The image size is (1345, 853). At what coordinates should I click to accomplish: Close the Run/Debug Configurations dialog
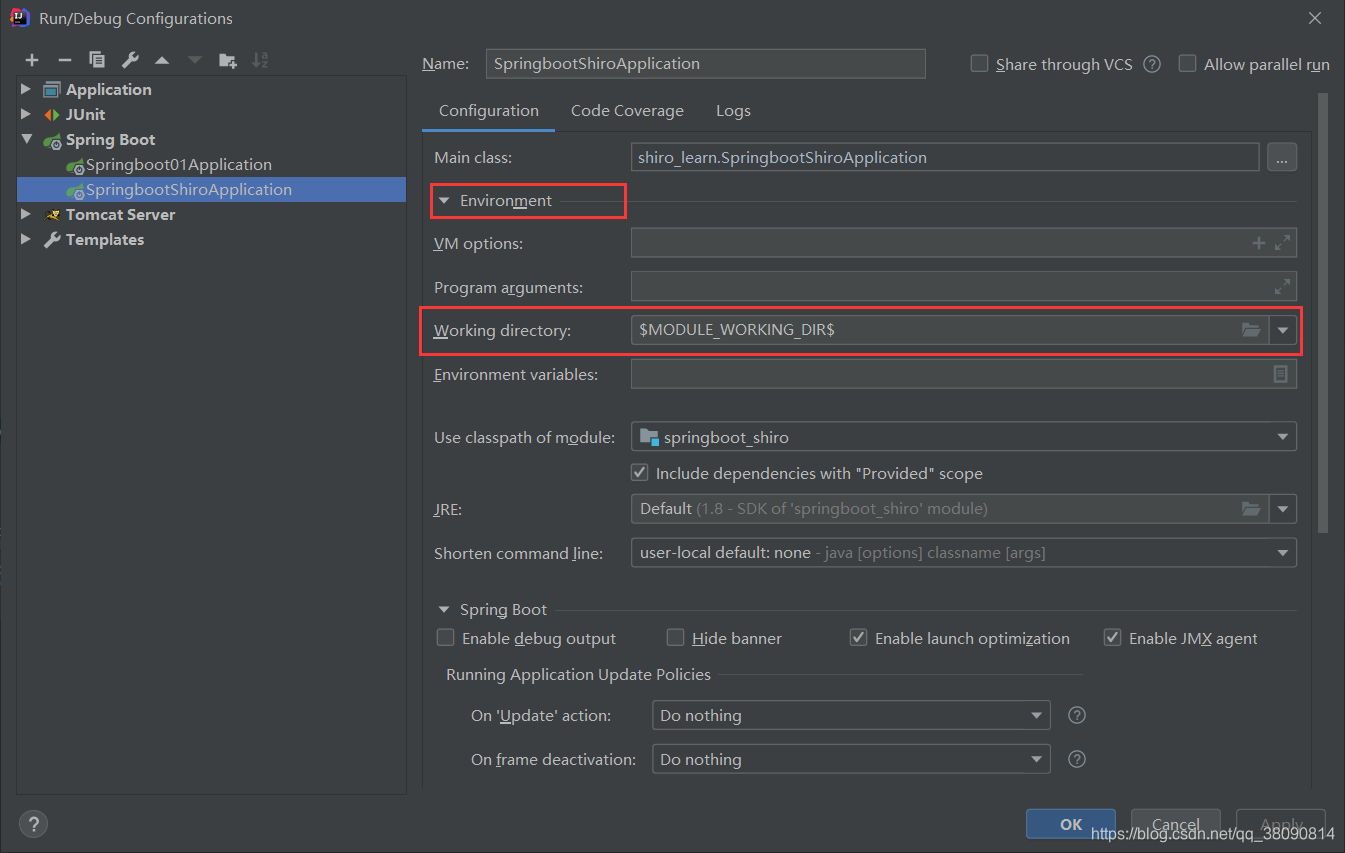[x=1314, y=18]
